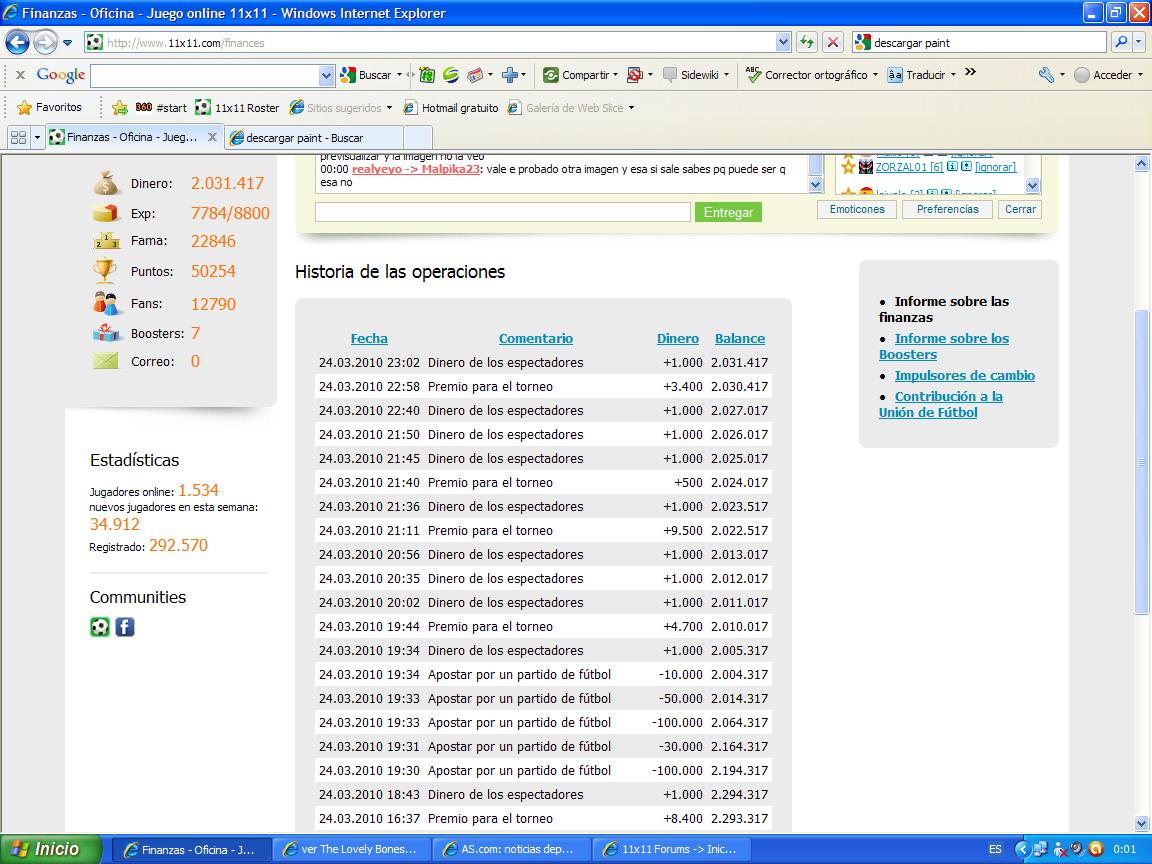Open the Windows Inicio start button
This screenshot has width=1152, height=864.
pos(52,849)
